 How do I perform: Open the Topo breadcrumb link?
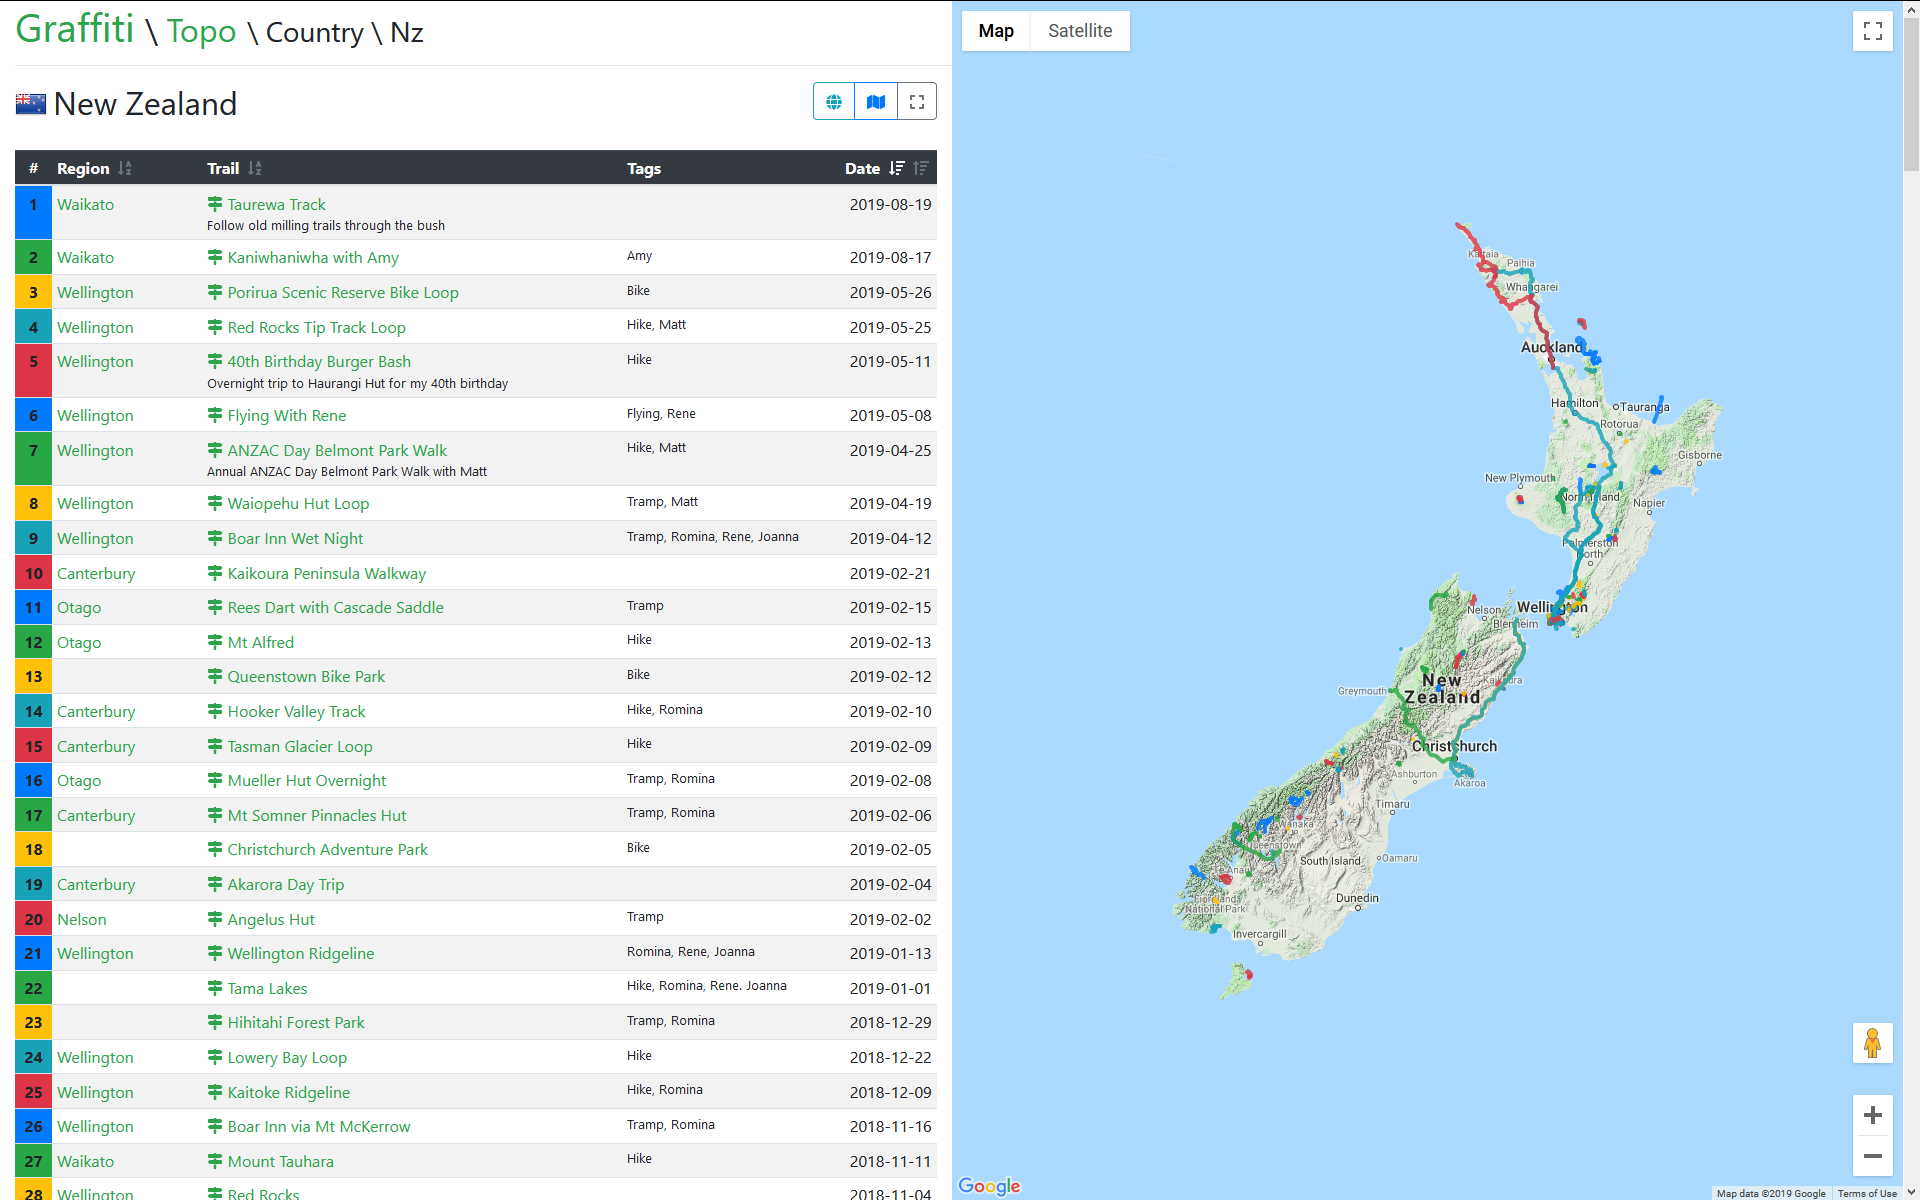point(201,31)
